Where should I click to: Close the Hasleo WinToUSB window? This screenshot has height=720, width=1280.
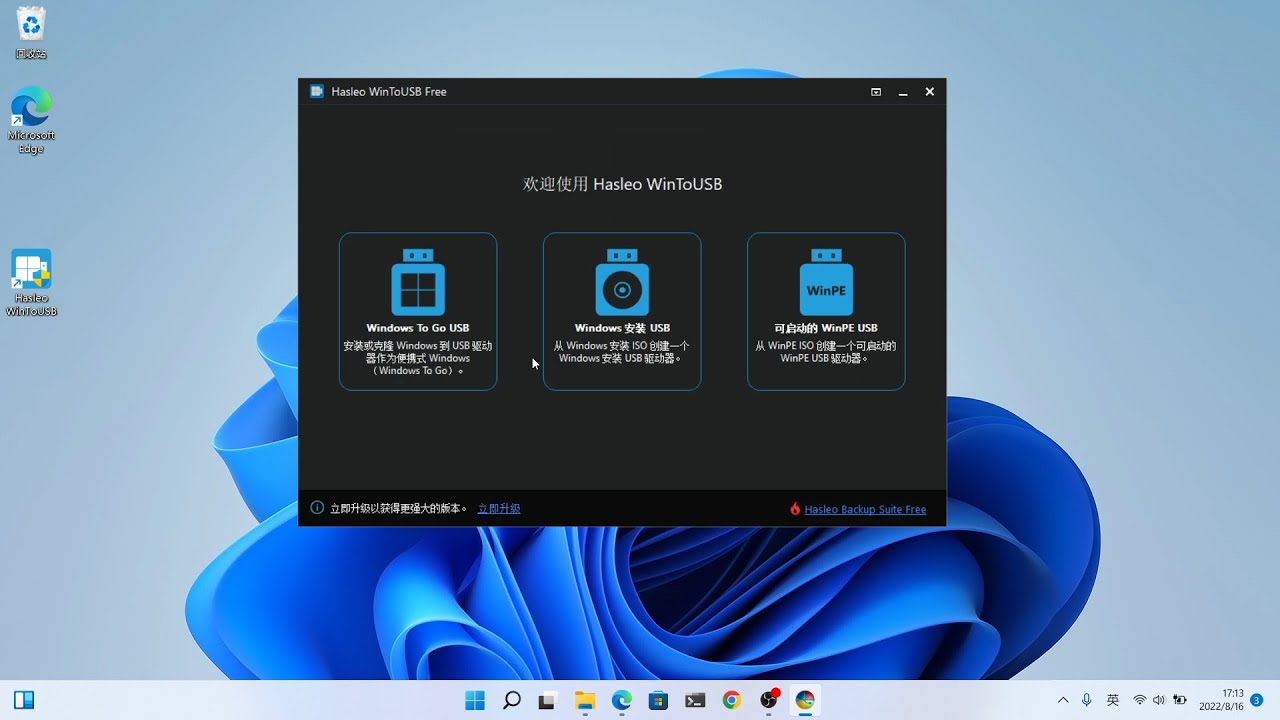click(930, 92)
